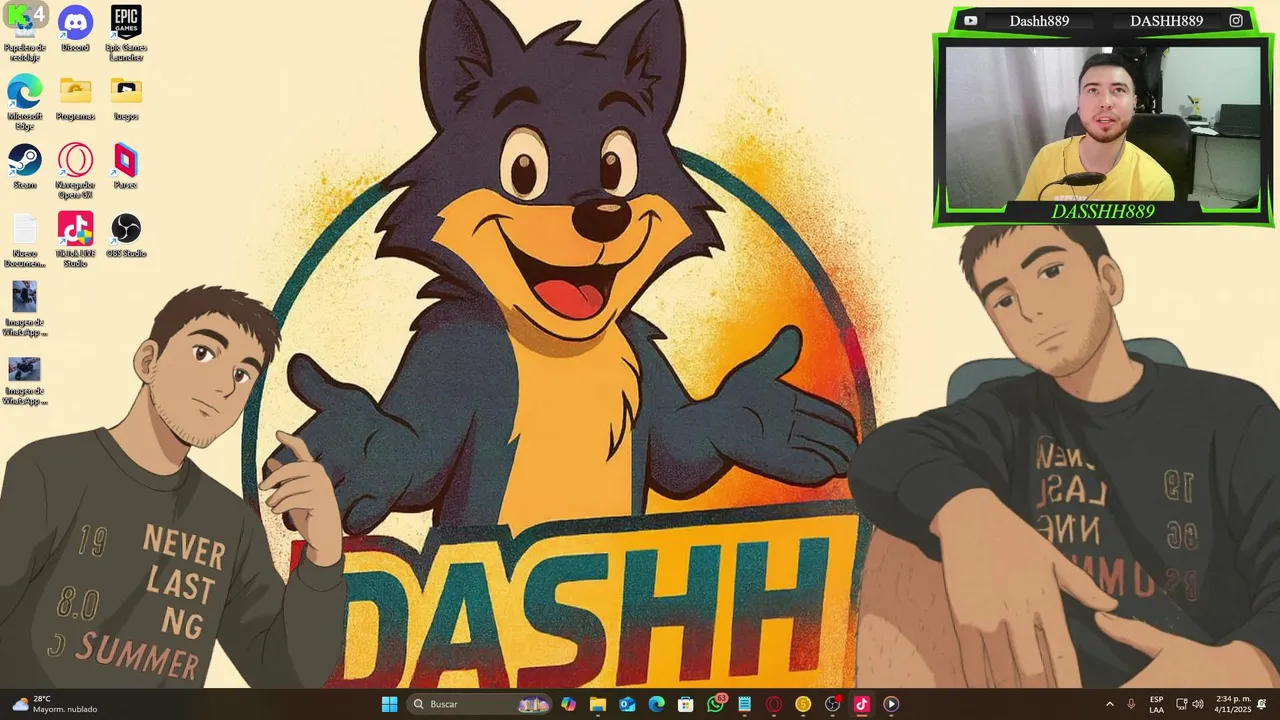This screenshot has height=720, width=1280.
Task: Open the Epic Games Launcher shortcut
Action: click(126, 33)
